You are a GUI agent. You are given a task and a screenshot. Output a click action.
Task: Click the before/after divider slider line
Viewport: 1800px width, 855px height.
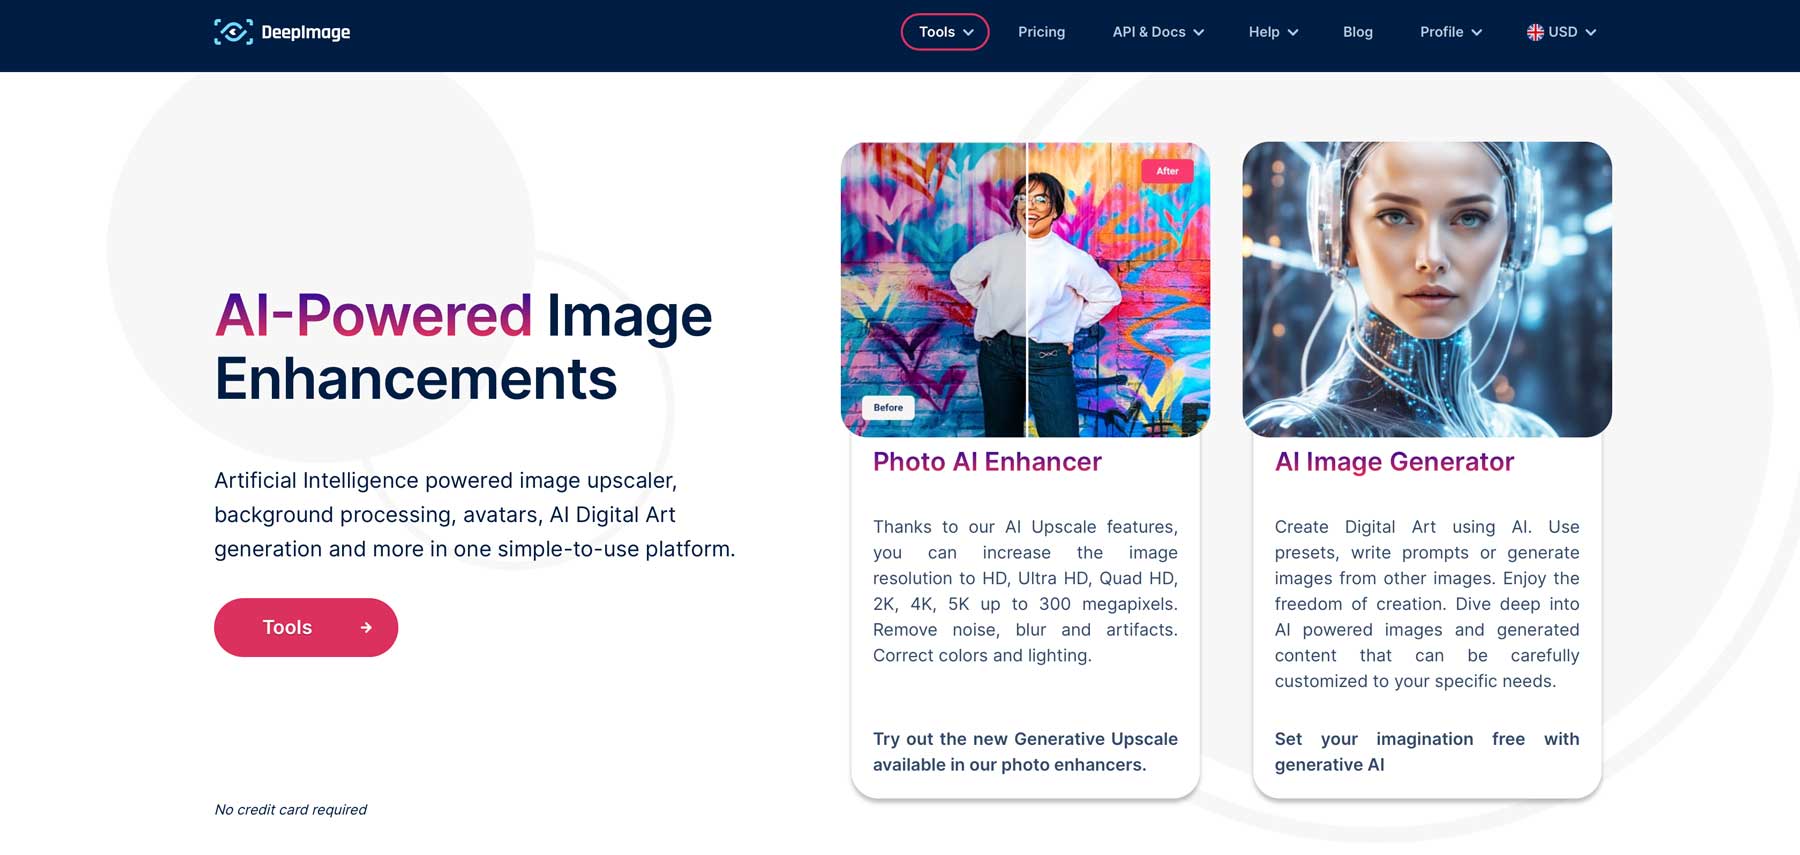(x=1026, y=290)
